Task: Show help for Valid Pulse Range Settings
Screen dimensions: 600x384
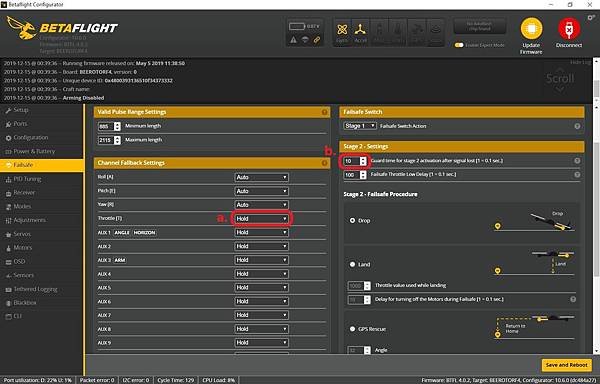Action: [324, 112]
